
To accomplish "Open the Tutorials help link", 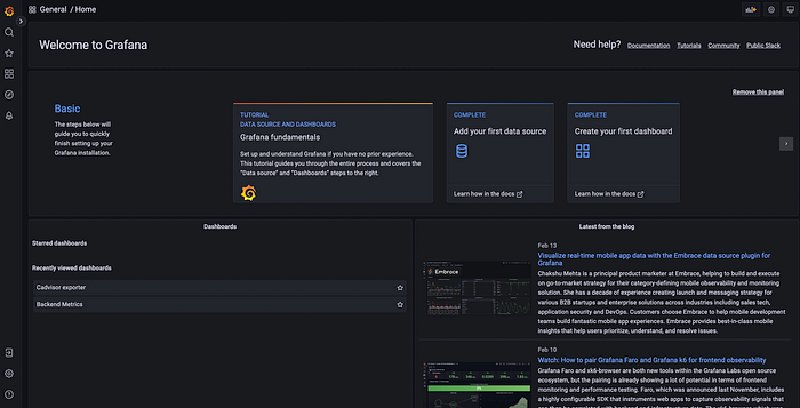I will click(689, 45).
